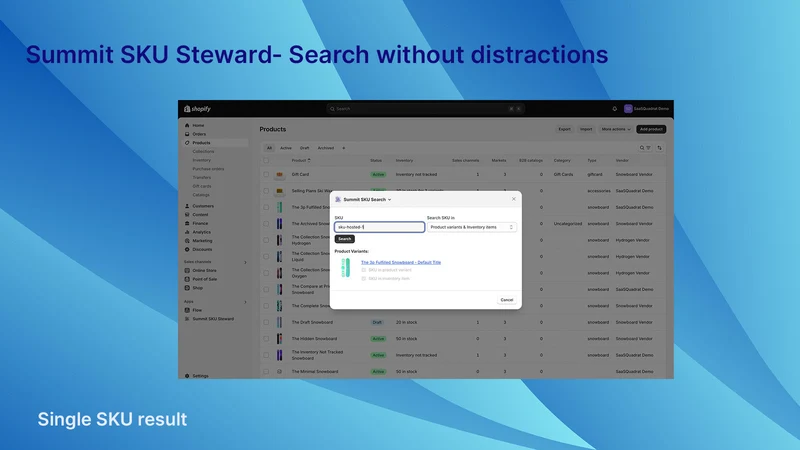800x450 pixels.
Task: Open Content in the sidebar
Action: (200, 214)
